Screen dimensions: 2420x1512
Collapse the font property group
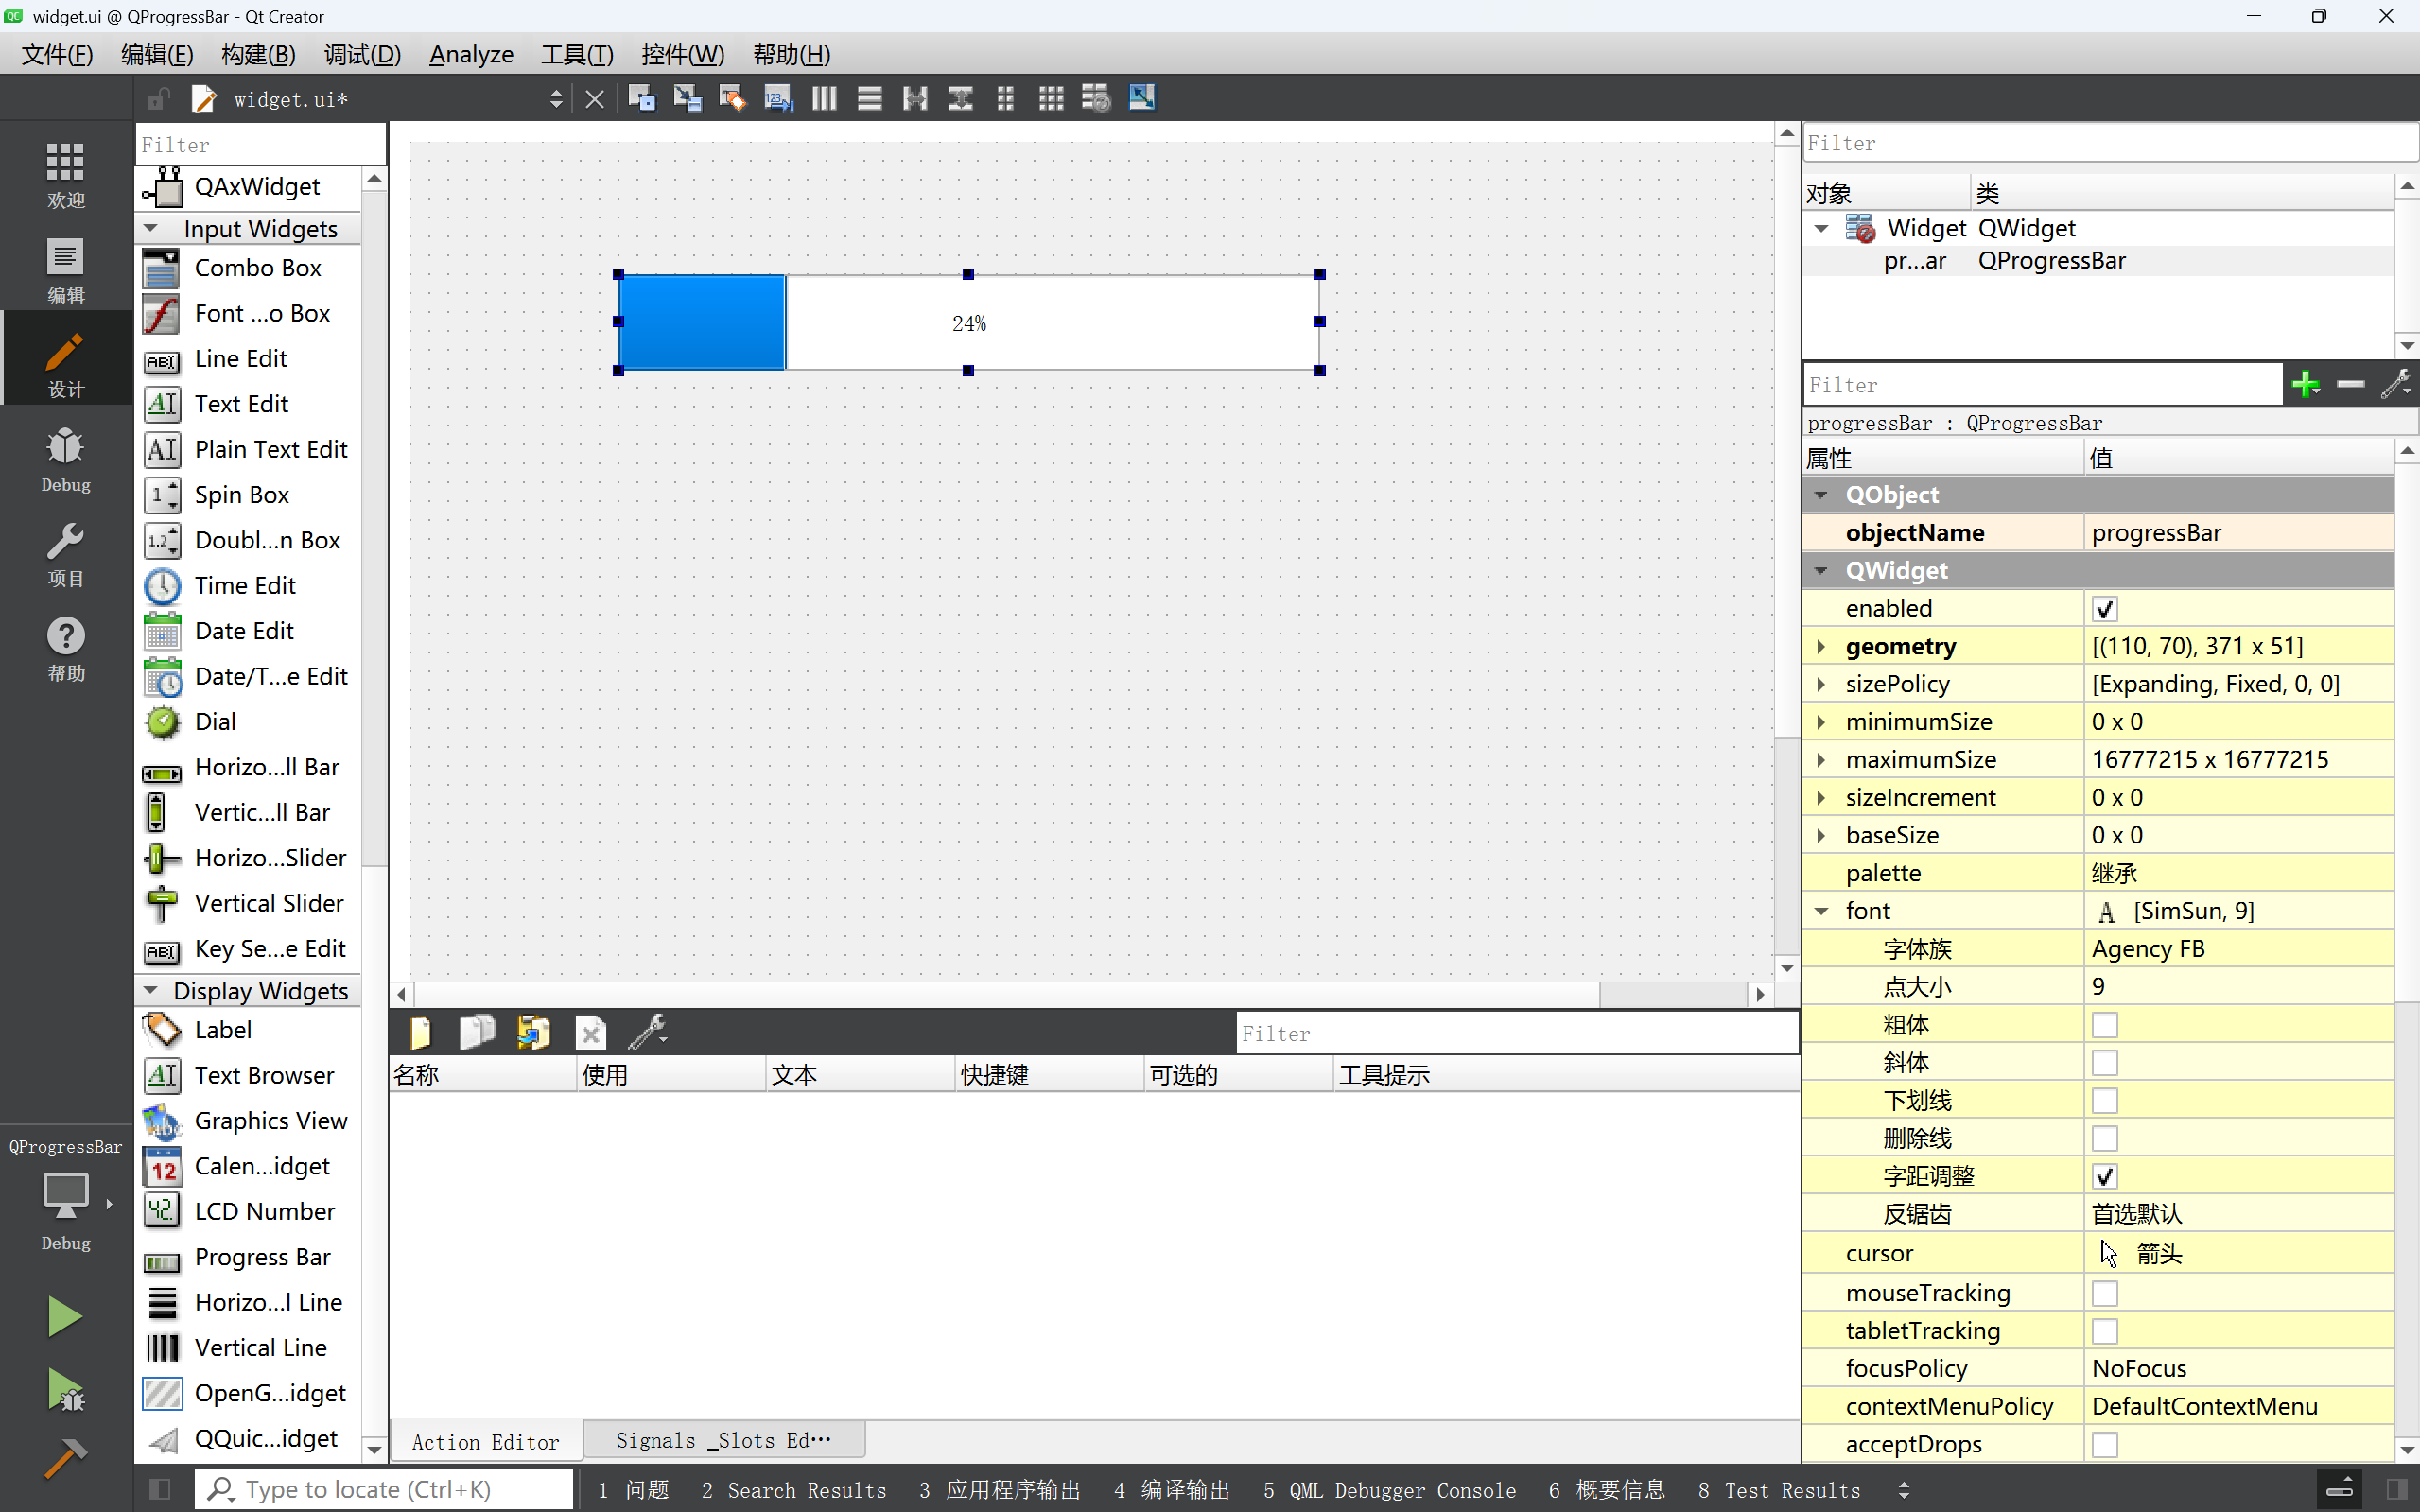tap(1821, 911)
